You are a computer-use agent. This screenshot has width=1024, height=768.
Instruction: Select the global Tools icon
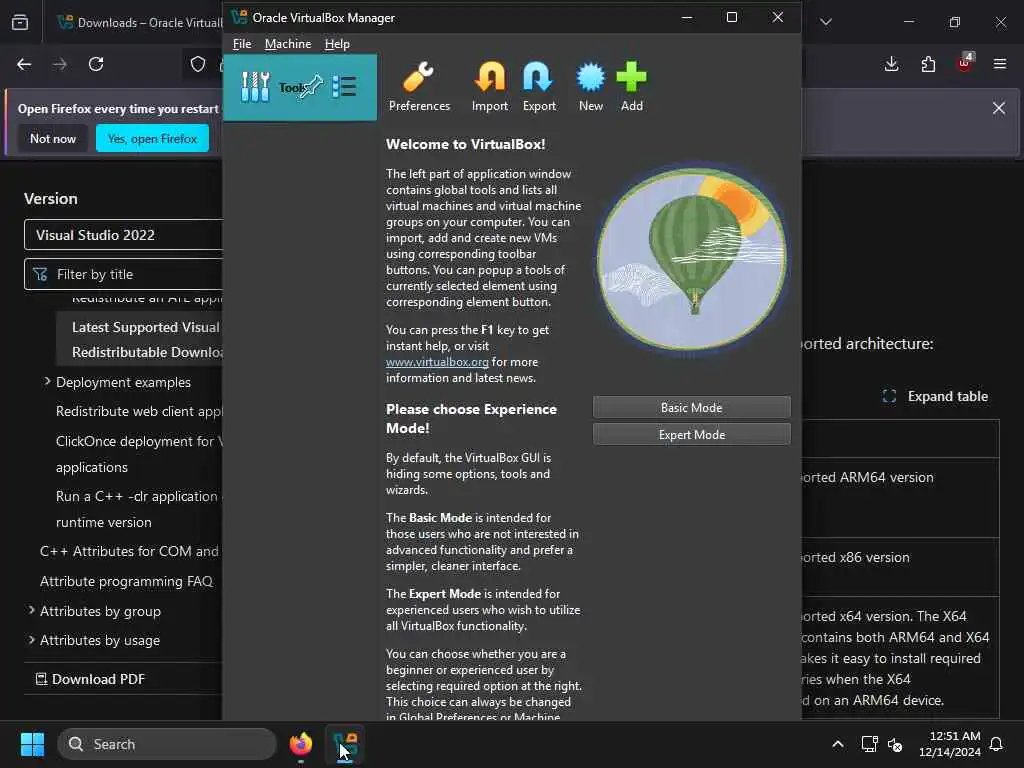255,87
